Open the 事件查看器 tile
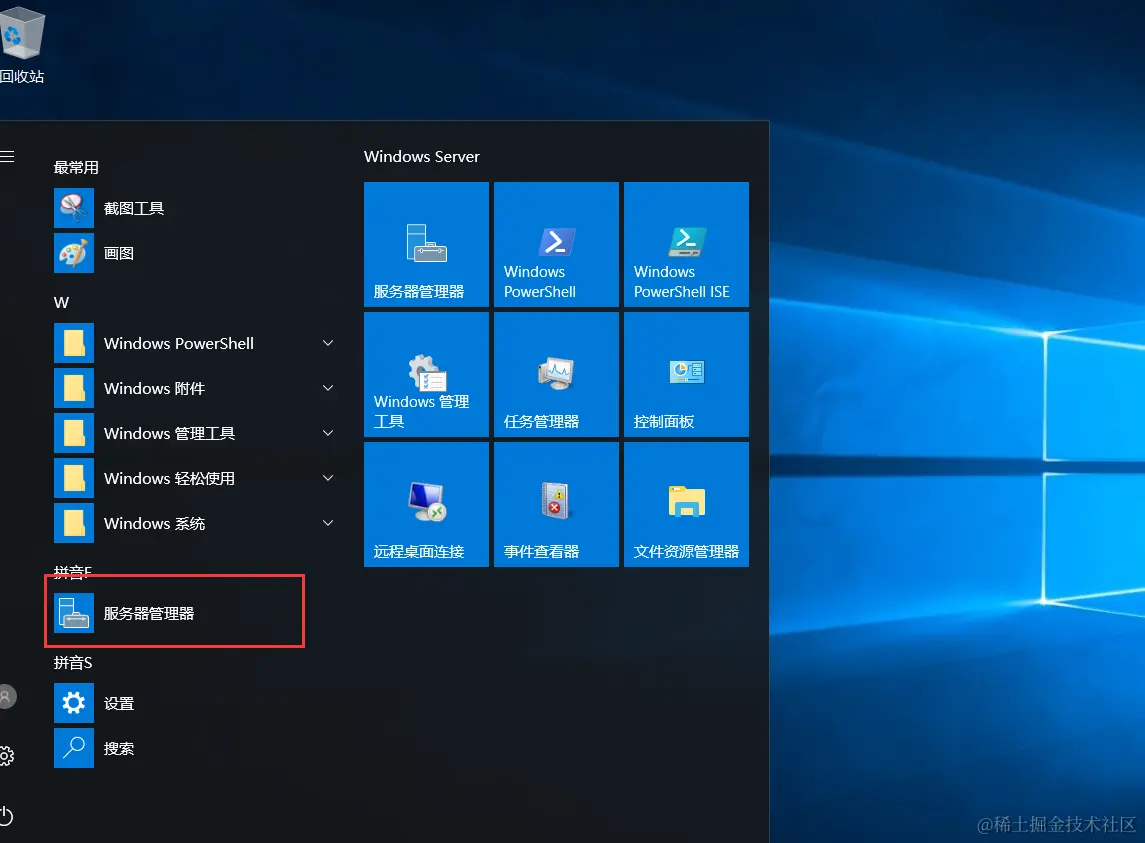The image size is (1145, 843). 556,505
